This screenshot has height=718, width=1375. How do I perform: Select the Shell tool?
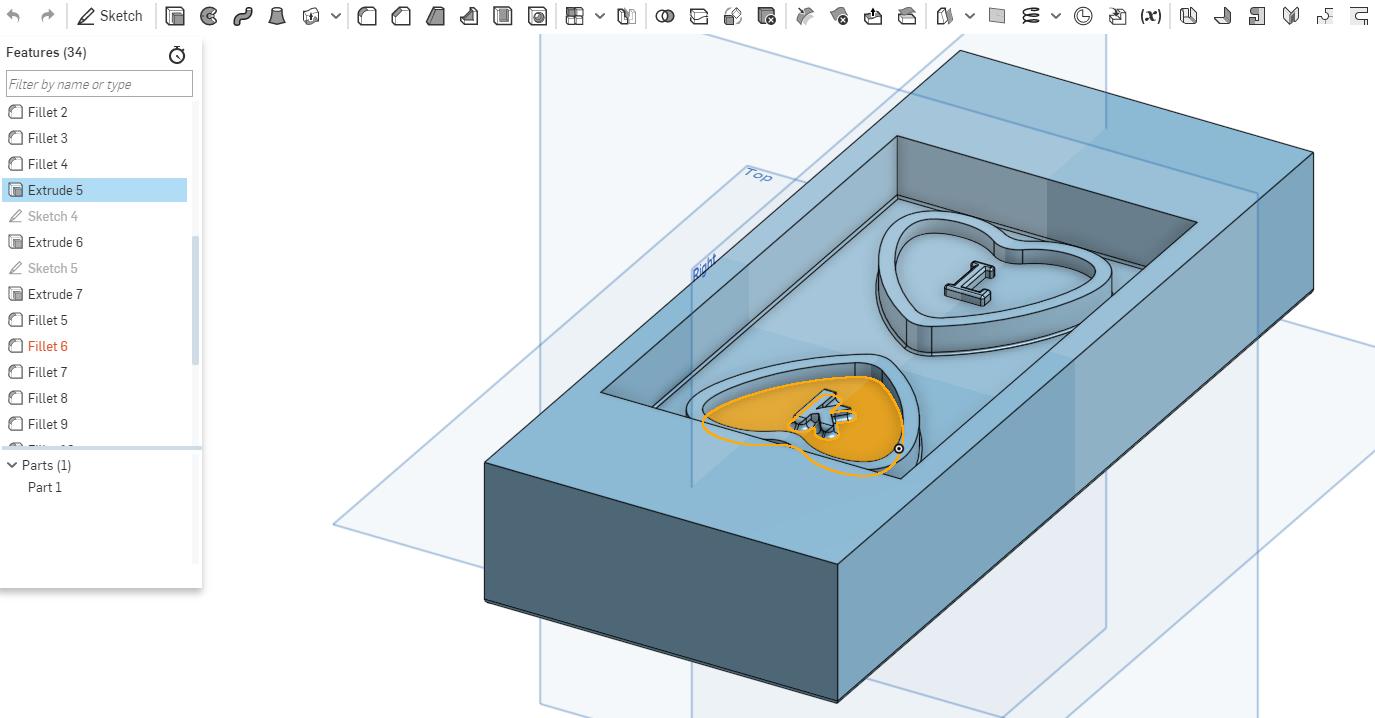[x=503, y=16]
